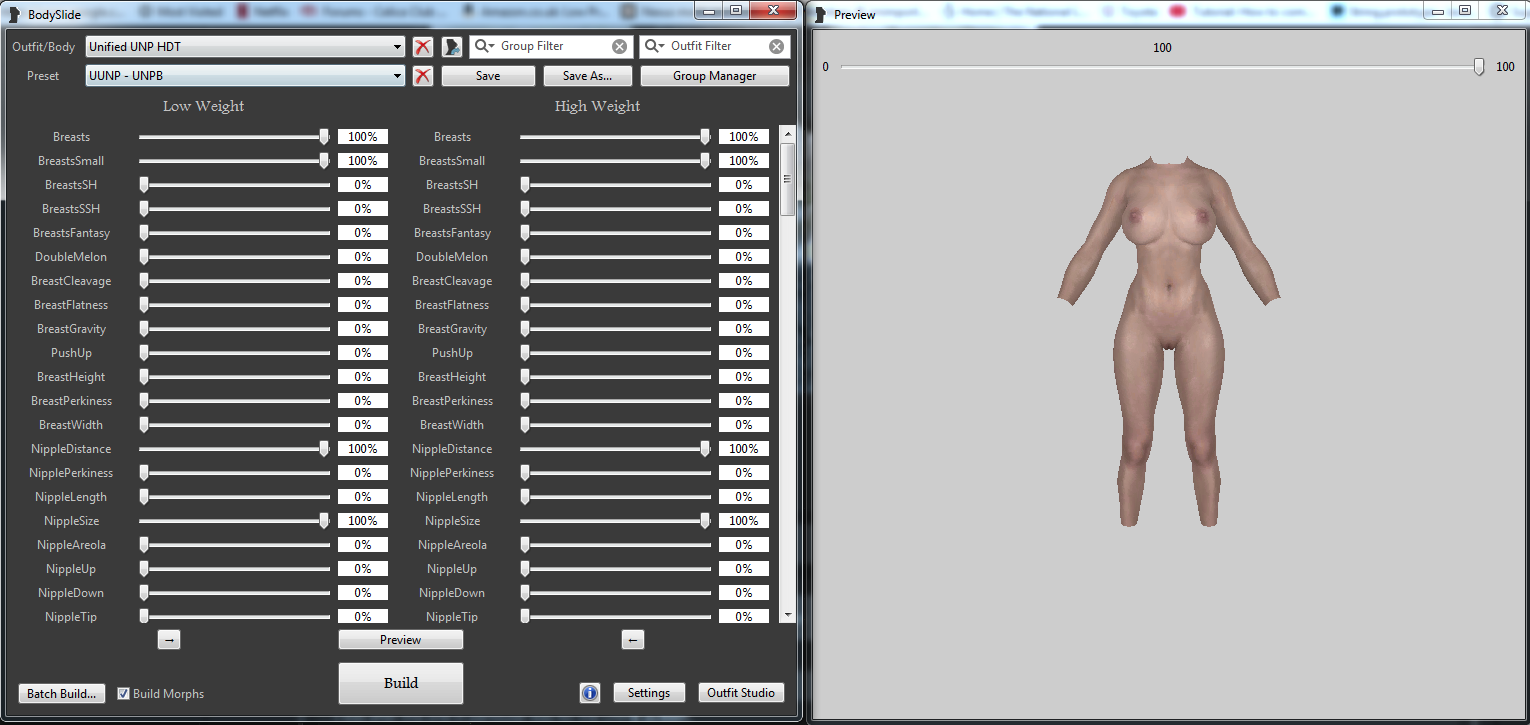
Task: Open the Group Filter search options
Action: (486, 47)
